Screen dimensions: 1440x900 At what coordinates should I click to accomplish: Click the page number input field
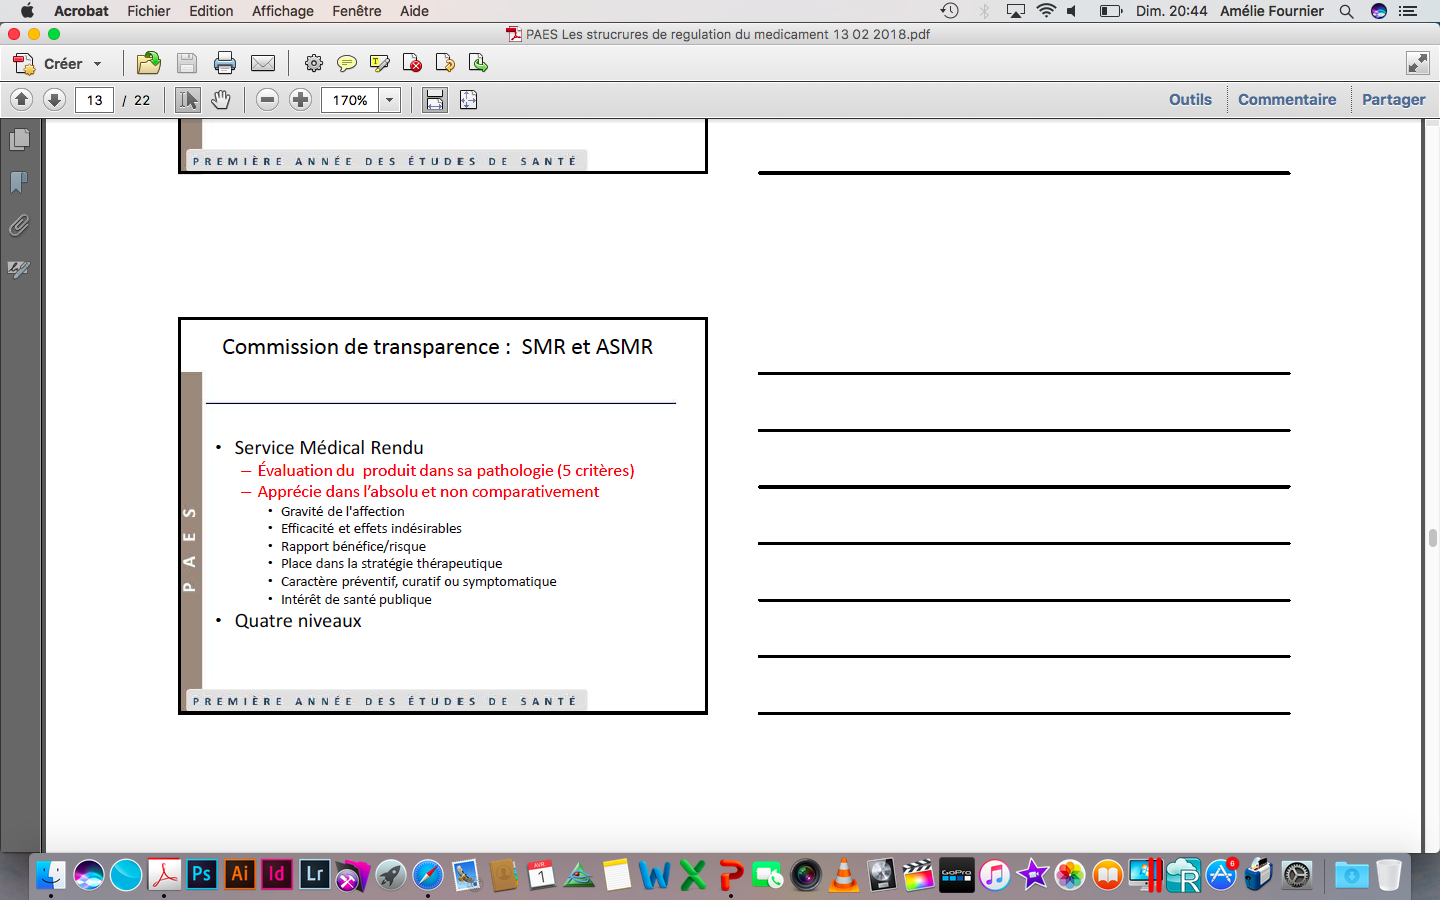coord(94,100)
